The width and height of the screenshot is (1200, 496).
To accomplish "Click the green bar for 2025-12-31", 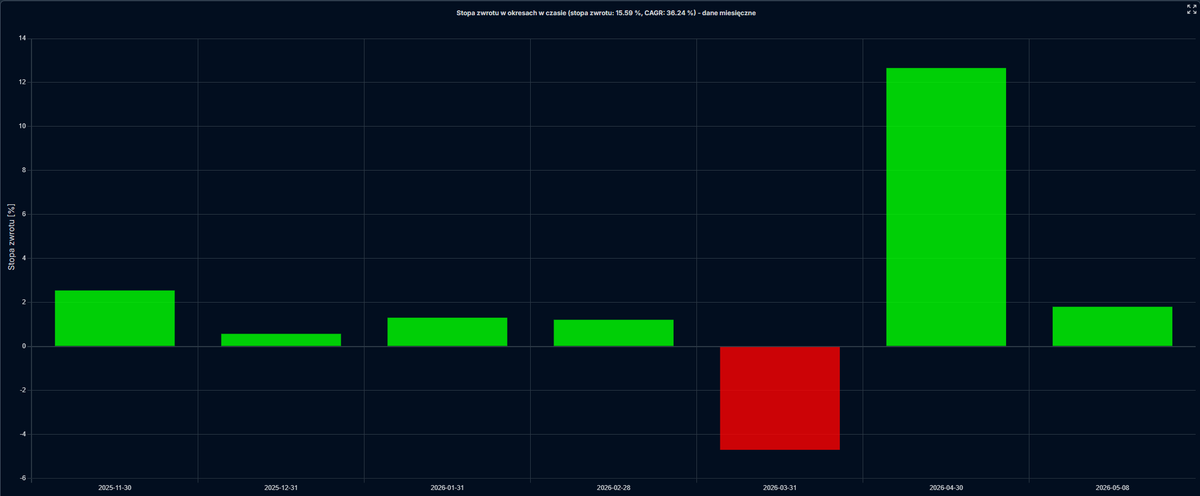I will pos(281,340).
